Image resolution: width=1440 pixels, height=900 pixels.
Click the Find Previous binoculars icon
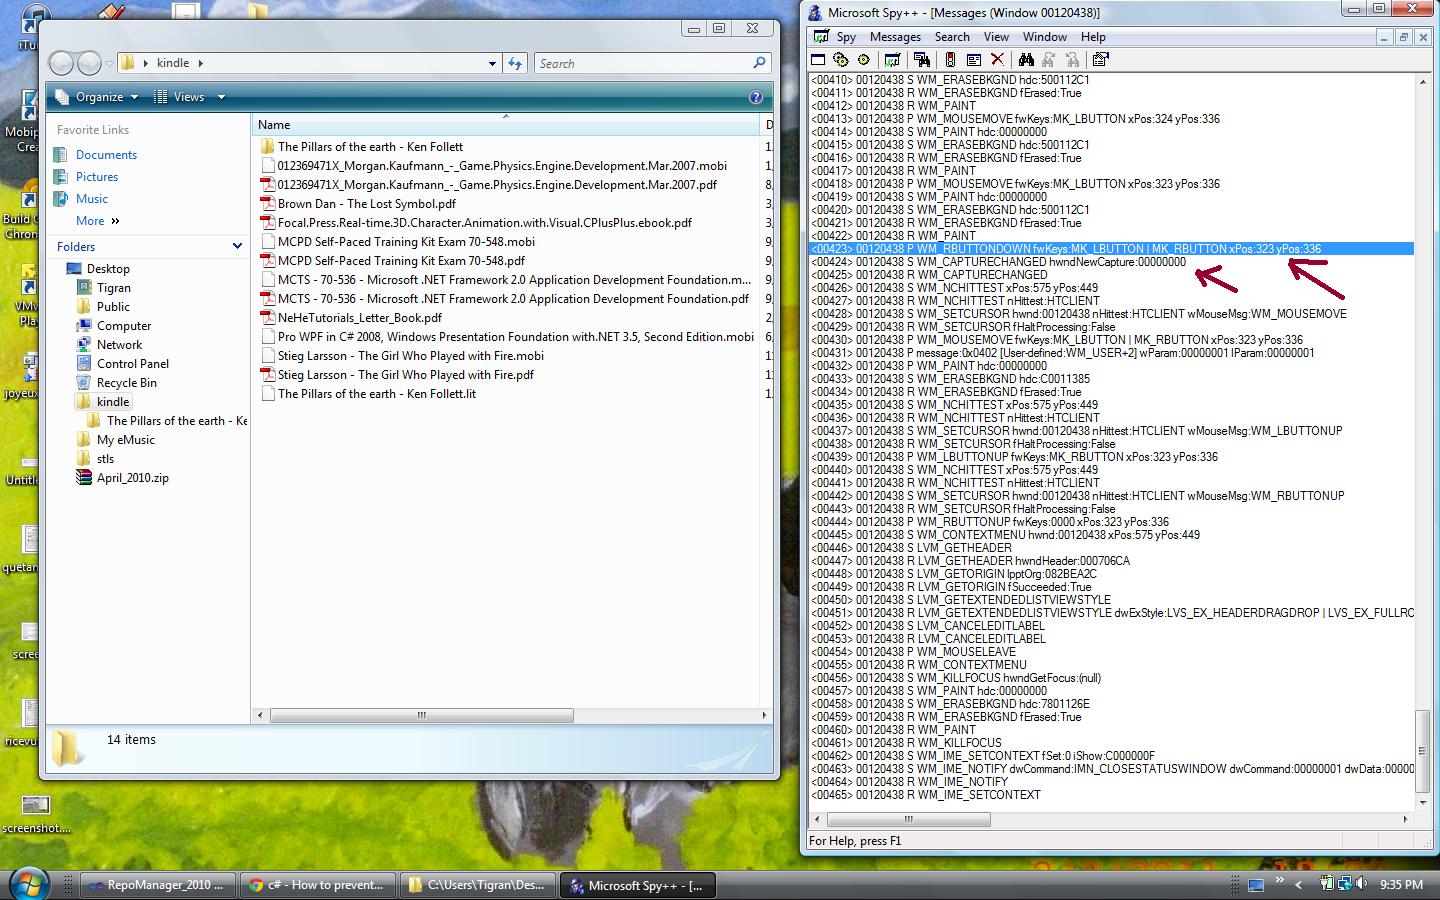click(1073, 59)
